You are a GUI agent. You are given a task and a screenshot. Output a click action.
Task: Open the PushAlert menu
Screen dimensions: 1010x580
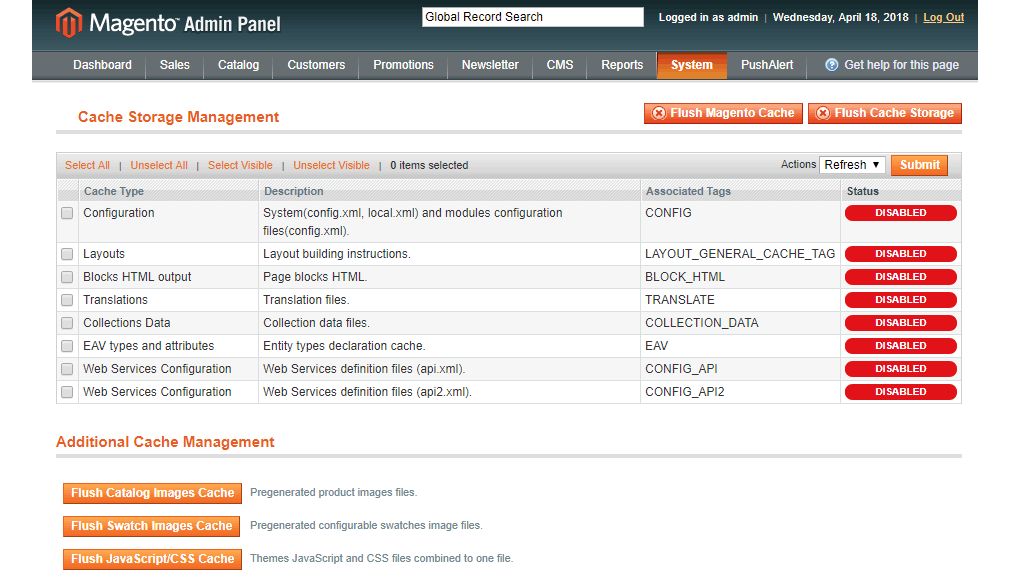767,65
